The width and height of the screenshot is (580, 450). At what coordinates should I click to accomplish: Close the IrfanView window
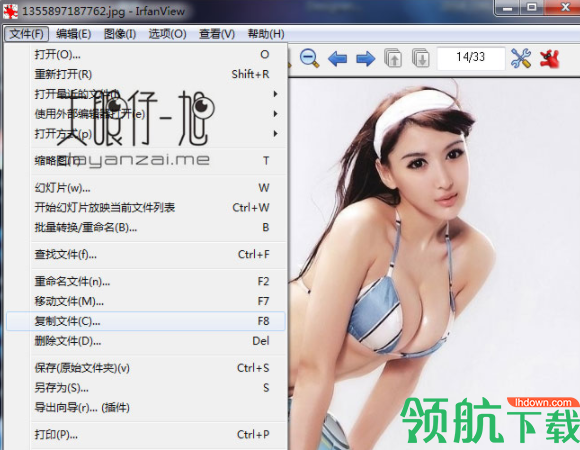point(564,7)
